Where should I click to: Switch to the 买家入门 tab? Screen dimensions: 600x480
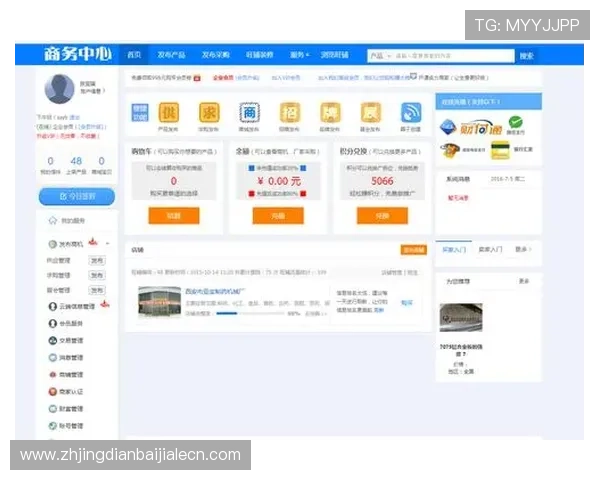click(x=454, y=250)
